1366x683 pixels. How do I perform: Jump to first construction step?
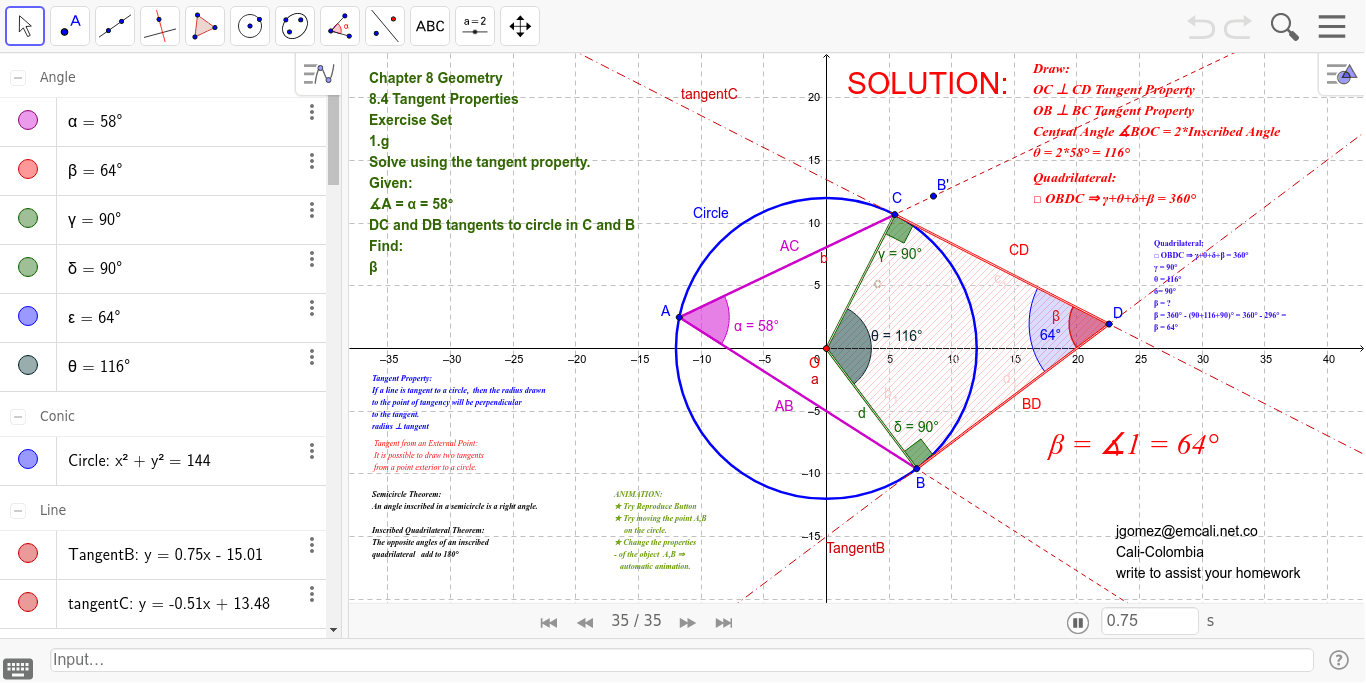[x=549, y=622]
